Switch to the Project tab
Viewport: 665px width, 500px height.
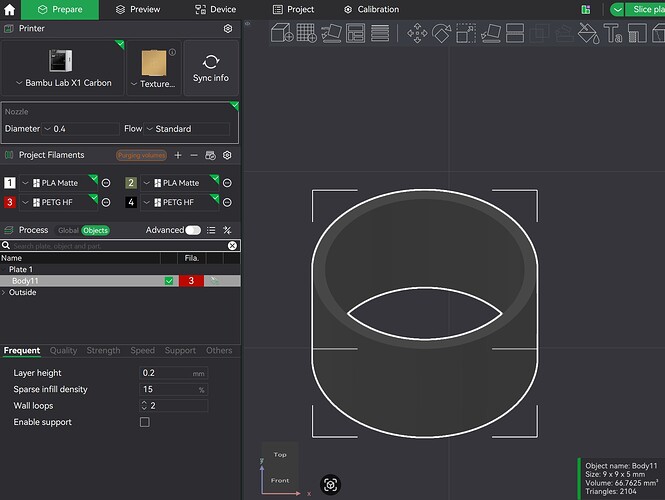click(293, 9)
